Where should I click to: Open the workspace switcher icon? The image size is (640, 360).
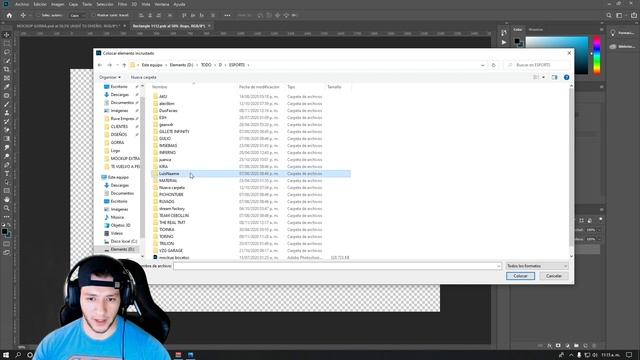coord(619,15)
